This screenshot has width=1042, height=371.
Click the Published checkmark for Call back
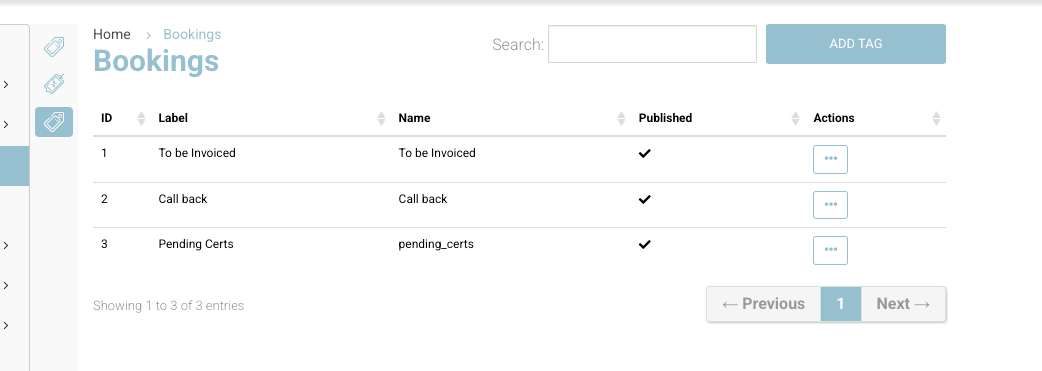(x=645, y=199)
